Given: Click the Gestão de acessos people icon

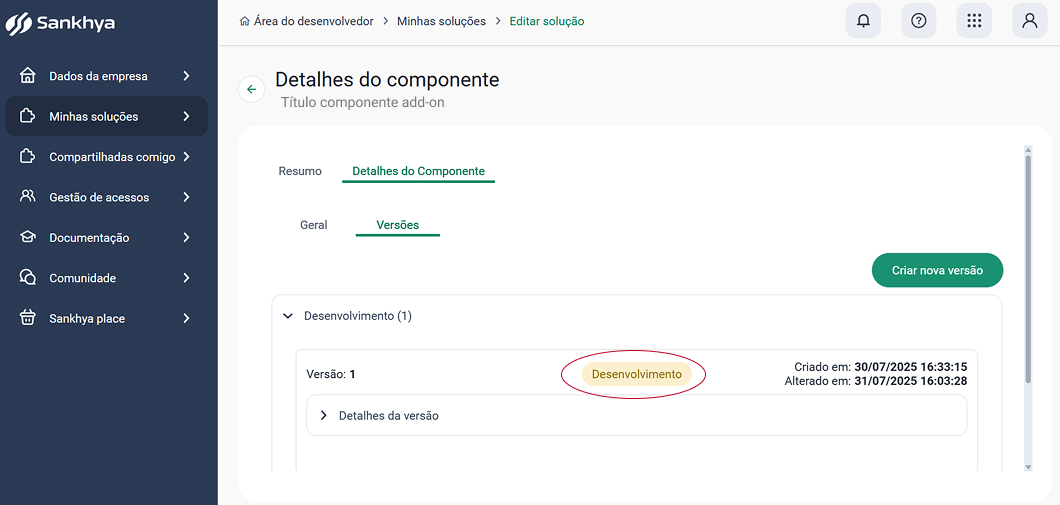Looking at the screenshot, I should tap(27, 197).
